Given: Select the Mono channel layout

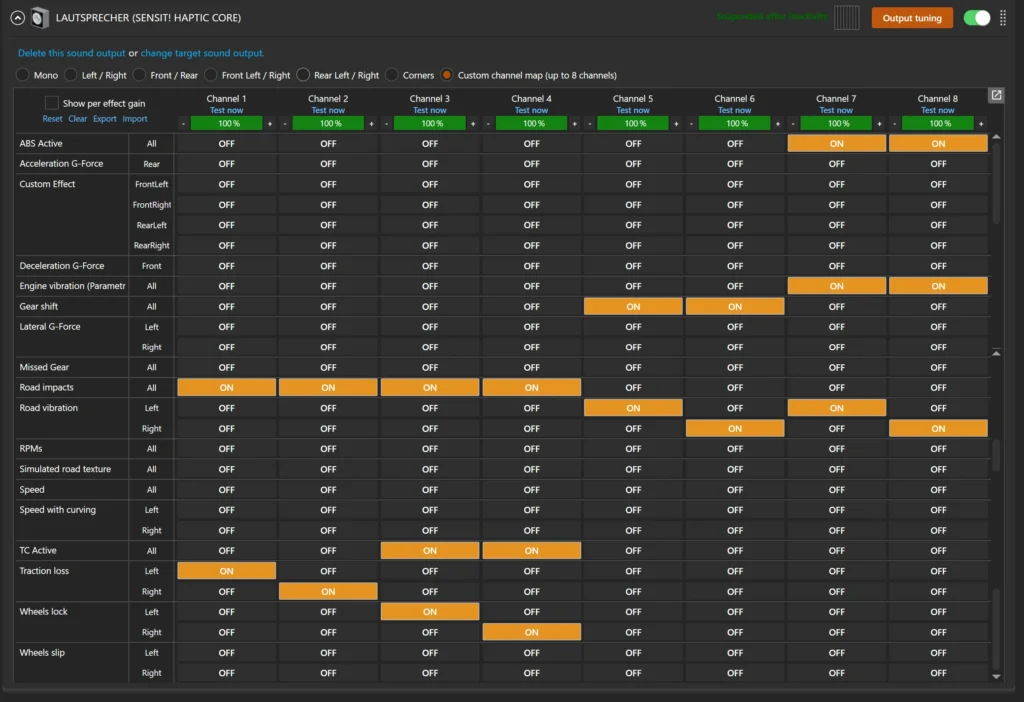Looking at the screenshot, I should pos(23,75).
